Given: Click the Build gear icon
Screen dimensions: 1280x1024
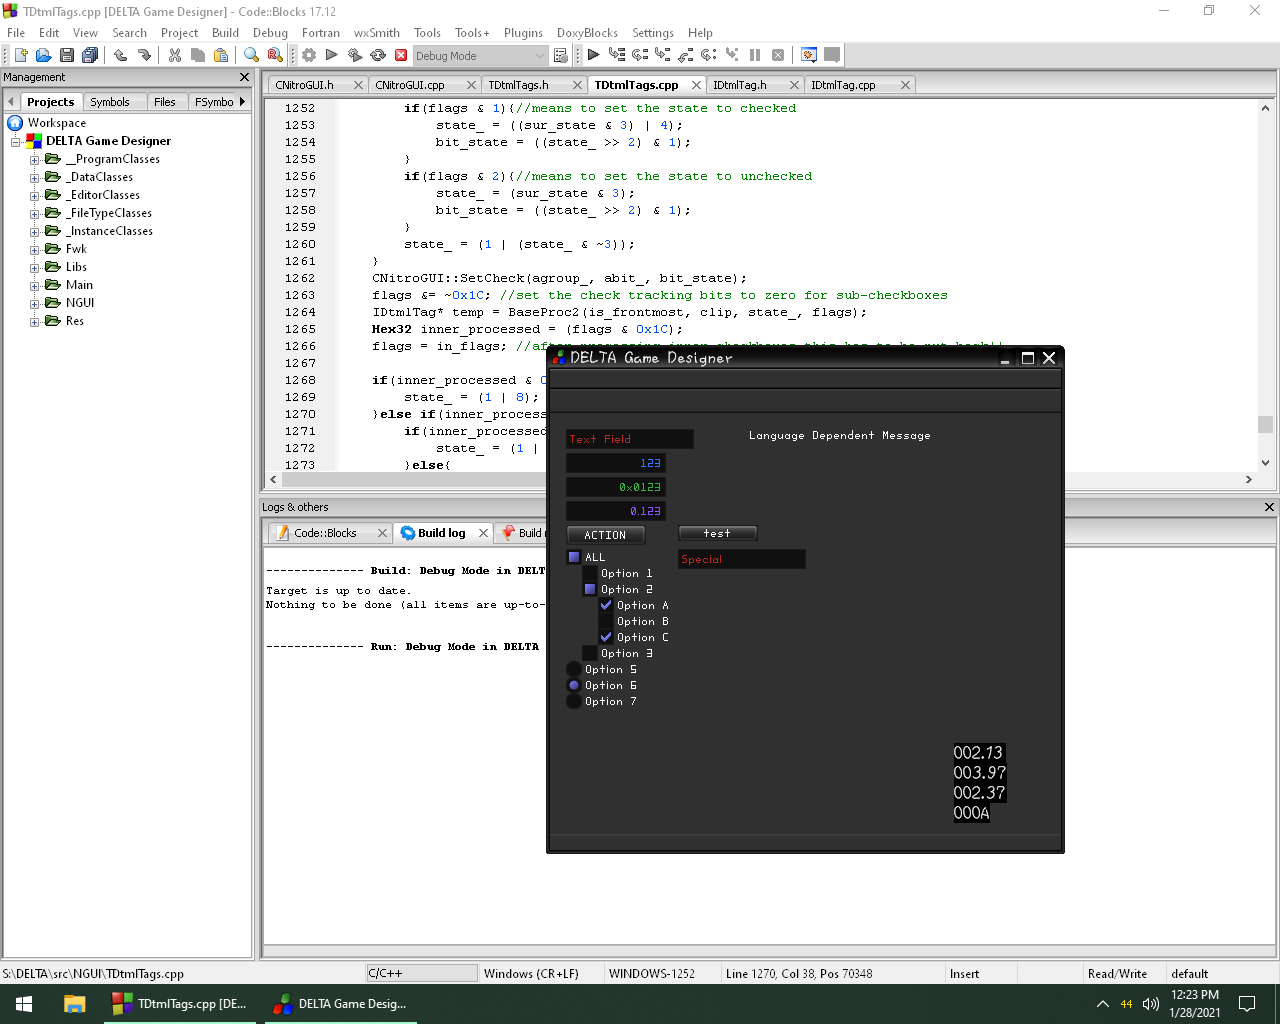Looking at the screenshot, I should pyautogui.click(x=309, y=56).
